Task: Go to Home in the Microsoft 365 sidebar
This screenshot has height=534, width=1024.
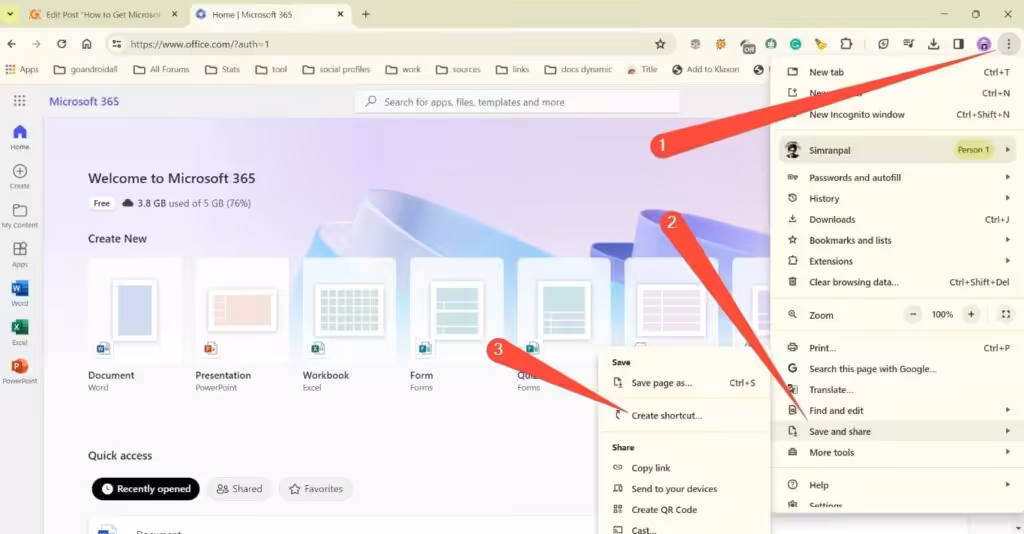Action: [20, 137]
